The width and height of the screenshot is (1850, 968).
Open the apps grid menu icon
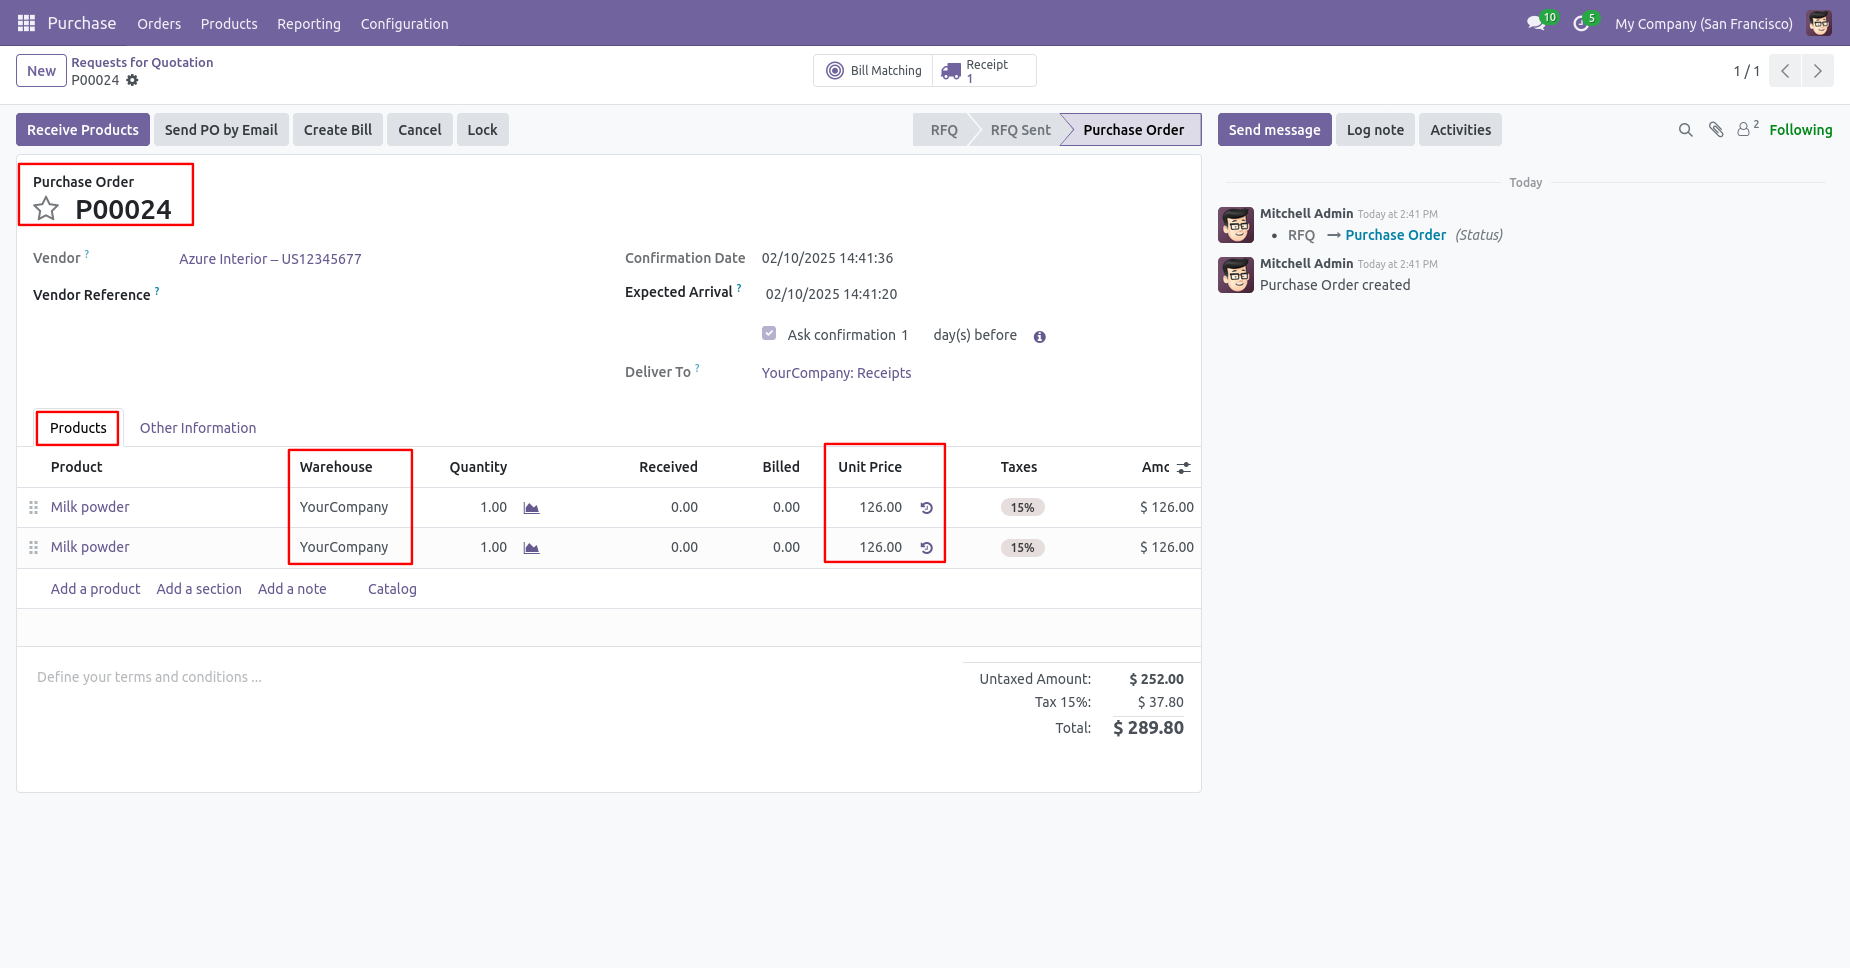pos(26,23)
